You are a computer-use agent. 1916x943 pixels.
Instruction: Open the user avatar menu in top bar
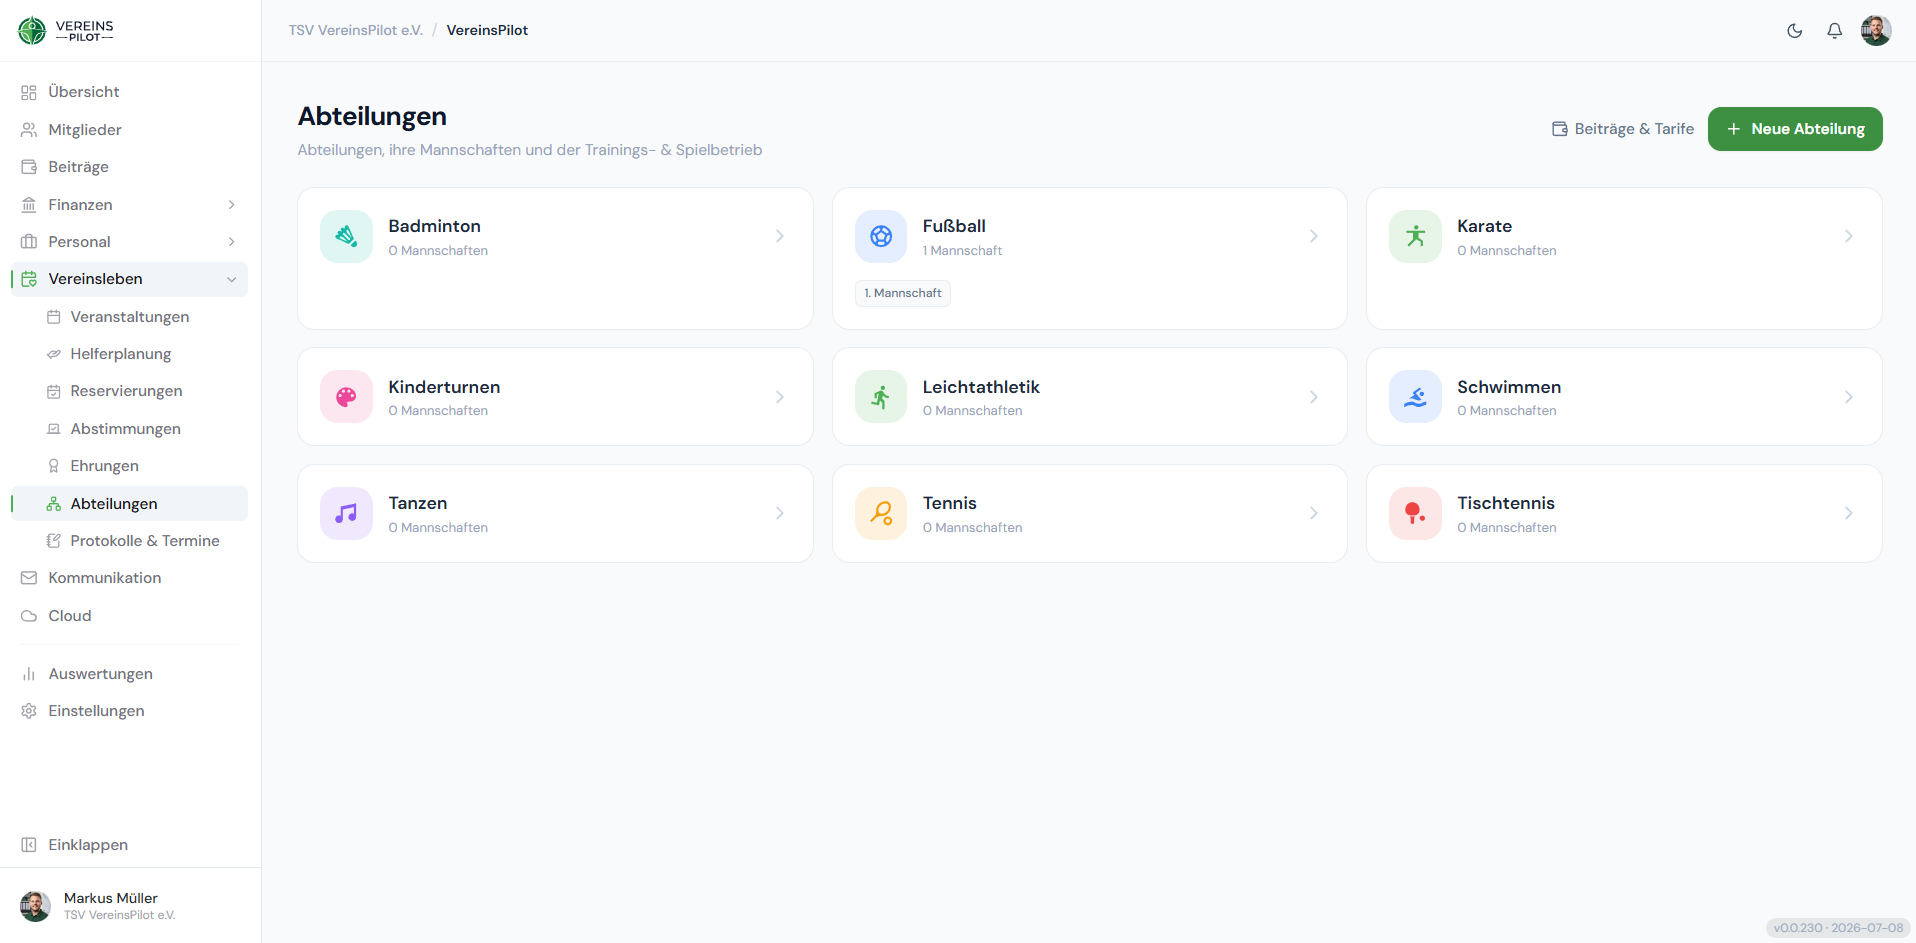(x=1876, y=31)
